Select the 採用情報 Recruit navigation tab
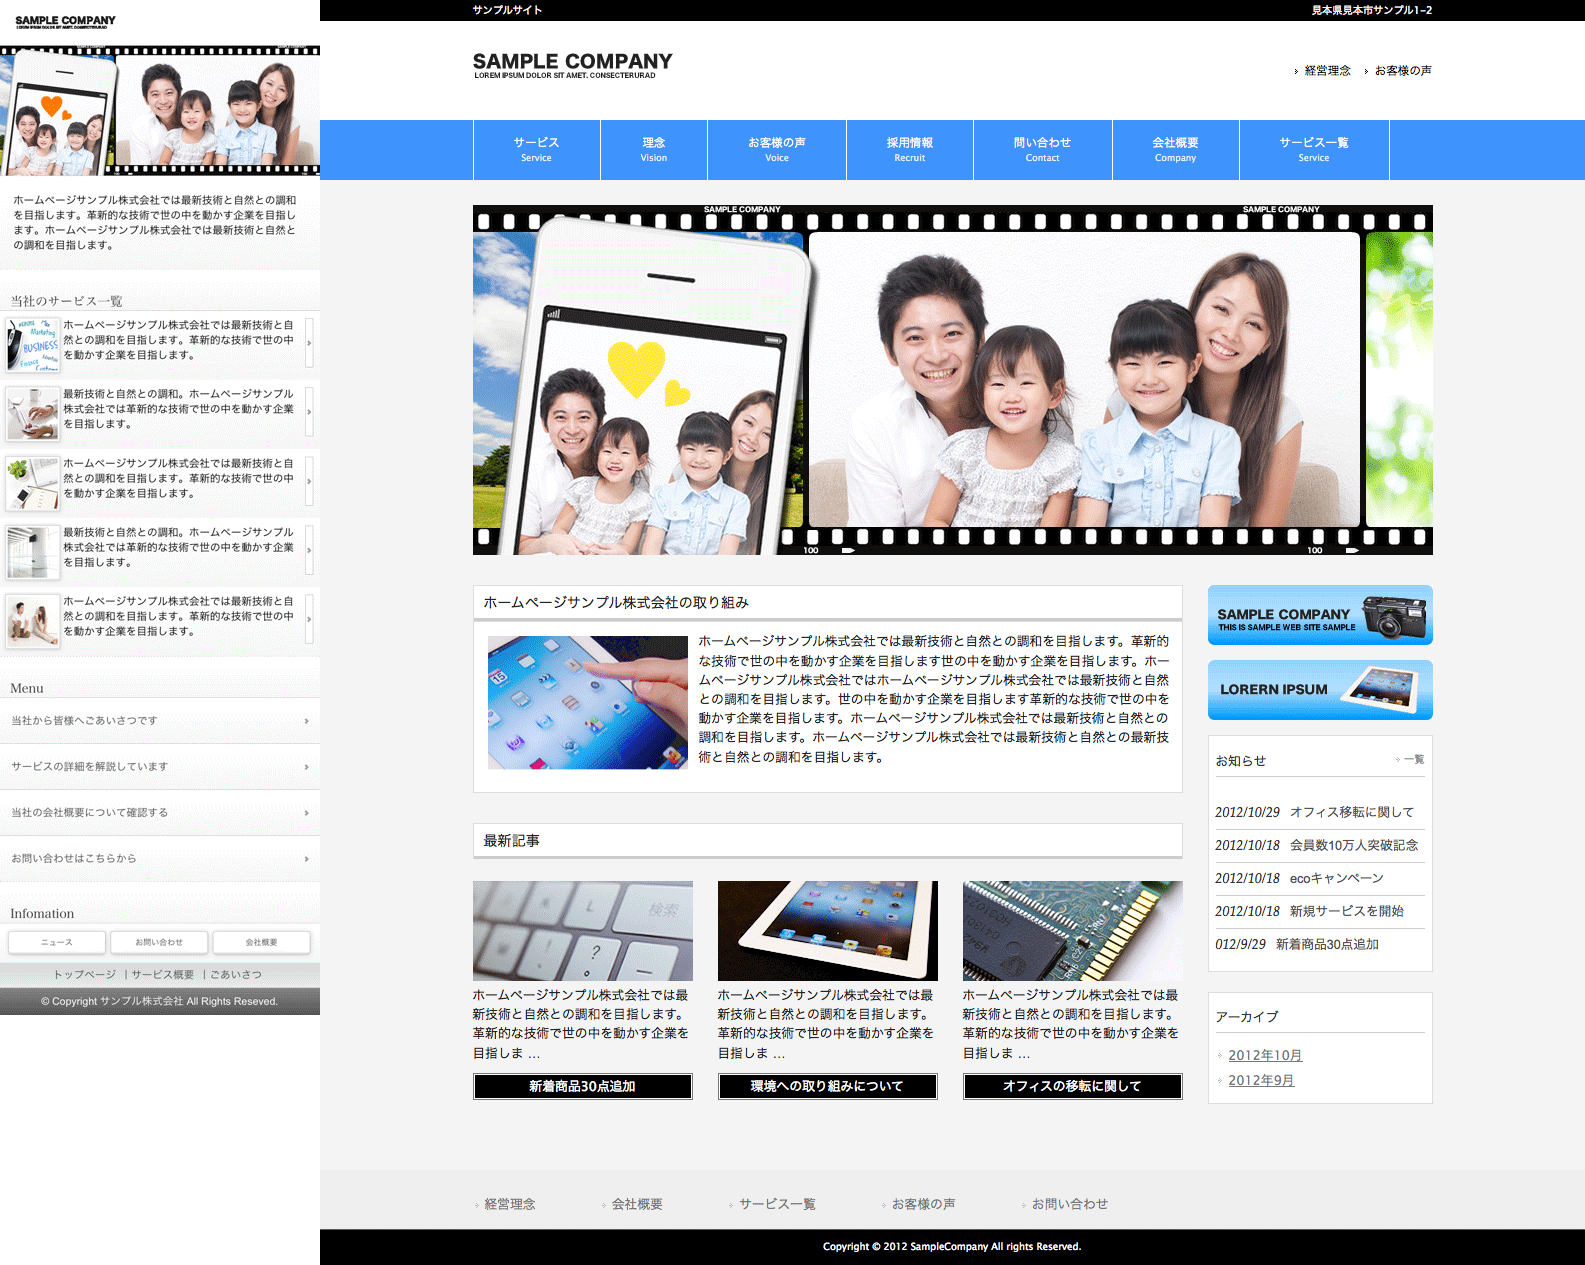 [x=909, y=150]
